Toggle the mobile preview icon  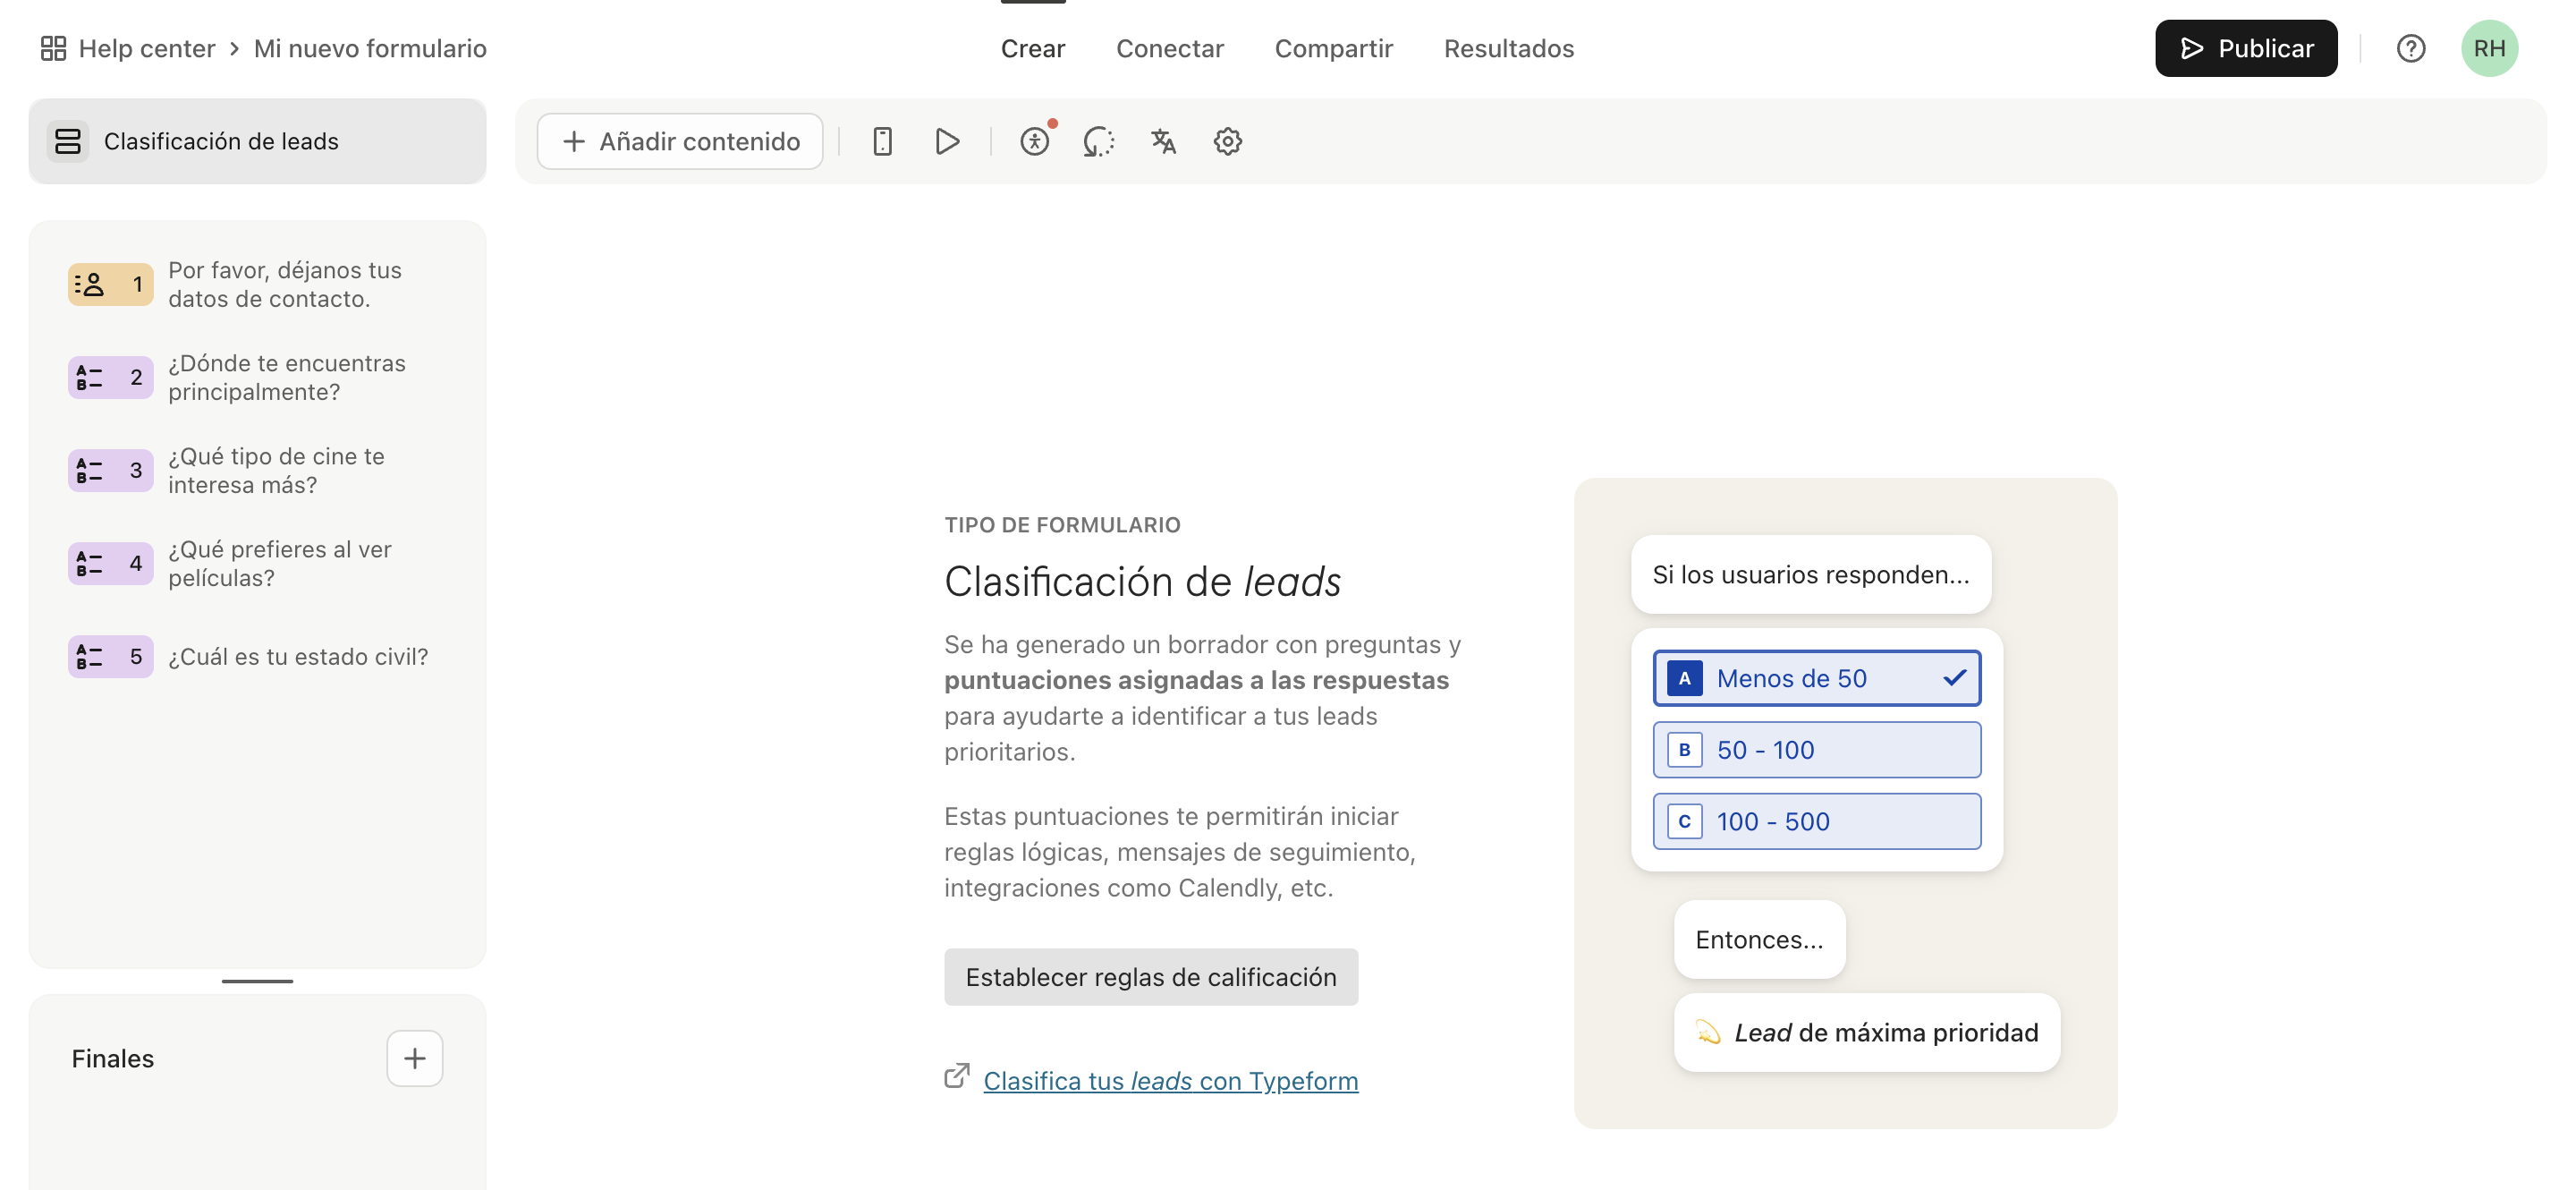[x=882, y=141]
